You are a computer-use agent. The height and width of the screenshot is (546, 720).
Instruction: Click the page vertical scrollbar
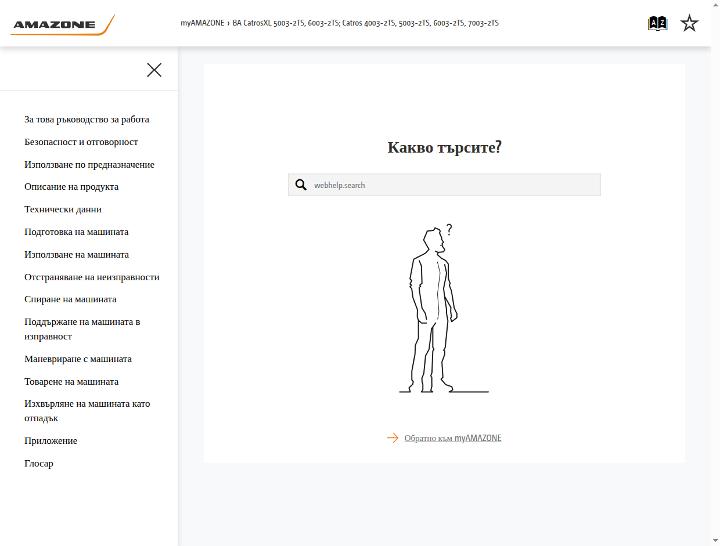715,273
